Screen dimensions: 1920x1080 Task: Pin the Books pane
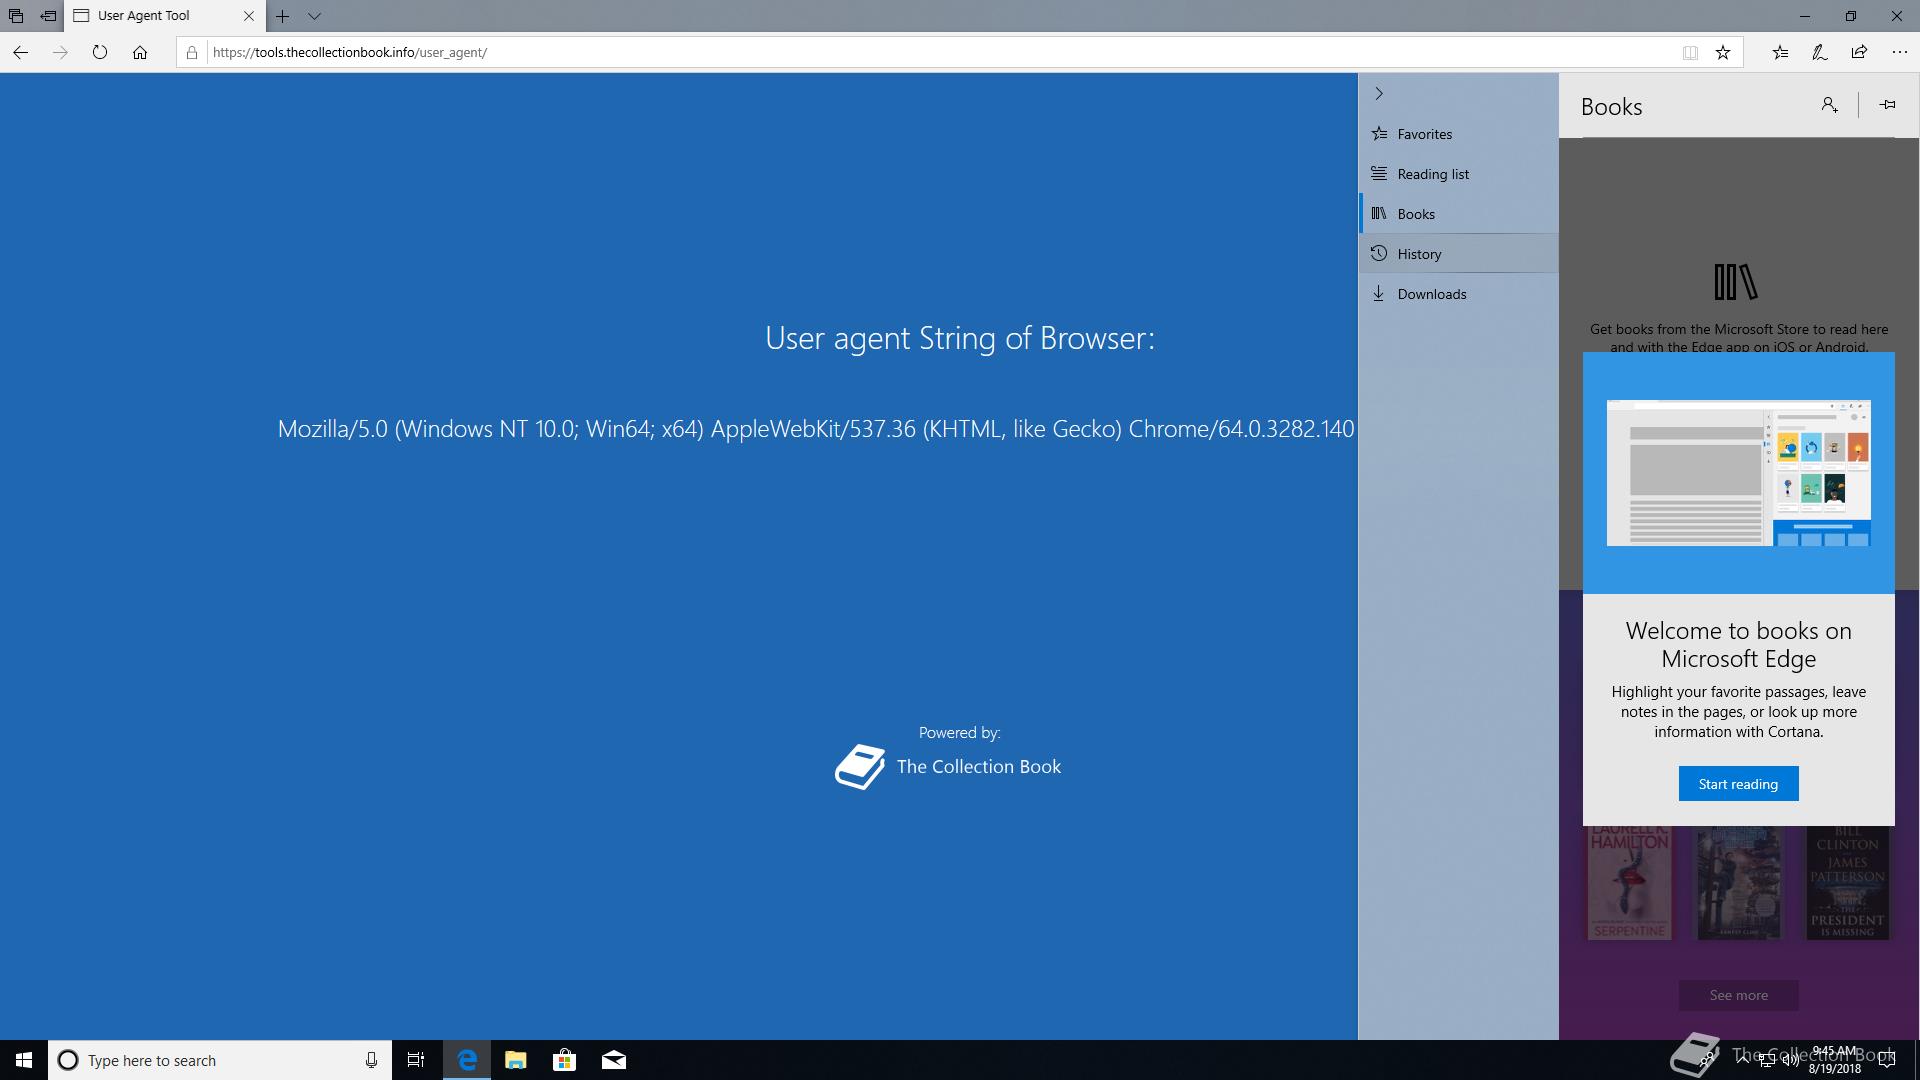tap(1888, 105)
